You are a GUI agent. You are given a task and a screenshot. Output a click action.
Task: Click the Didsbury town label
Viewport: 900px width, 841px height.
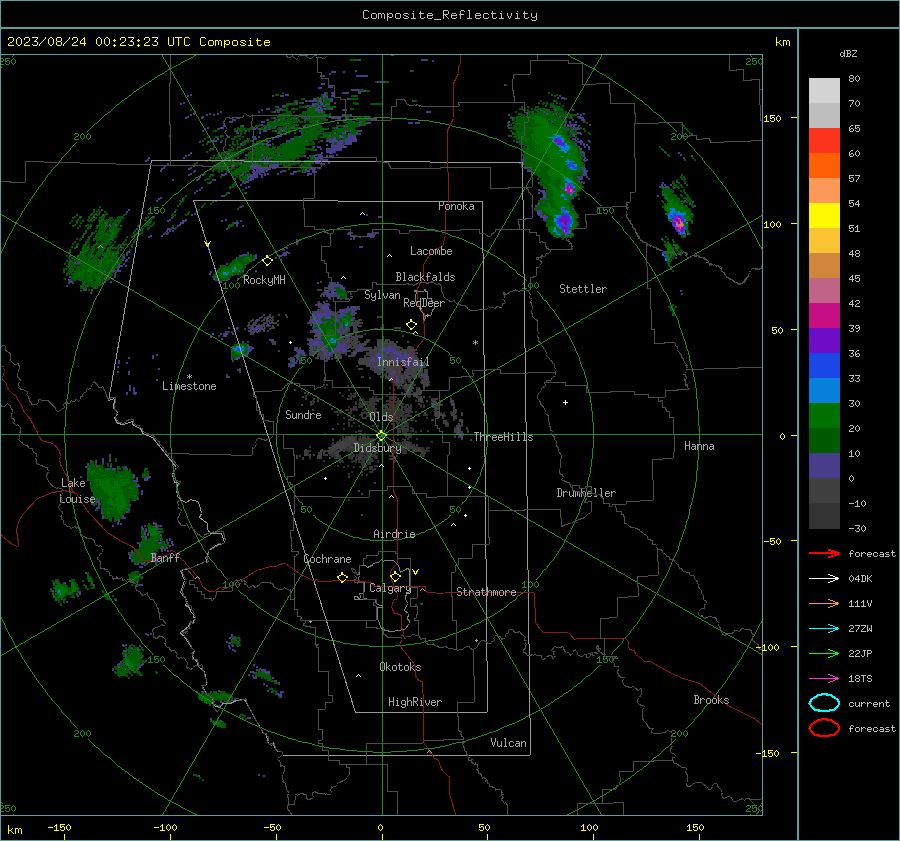pos(378,448)
